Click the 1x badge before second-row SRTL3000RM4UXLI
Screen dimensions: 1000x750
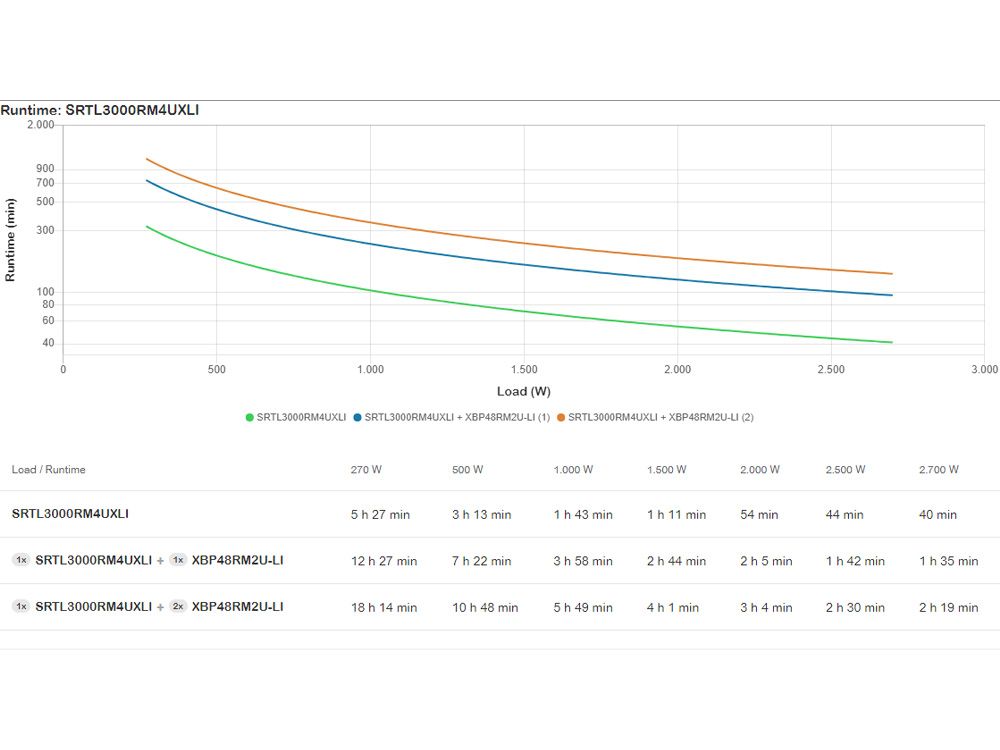[x=21, y=560]
